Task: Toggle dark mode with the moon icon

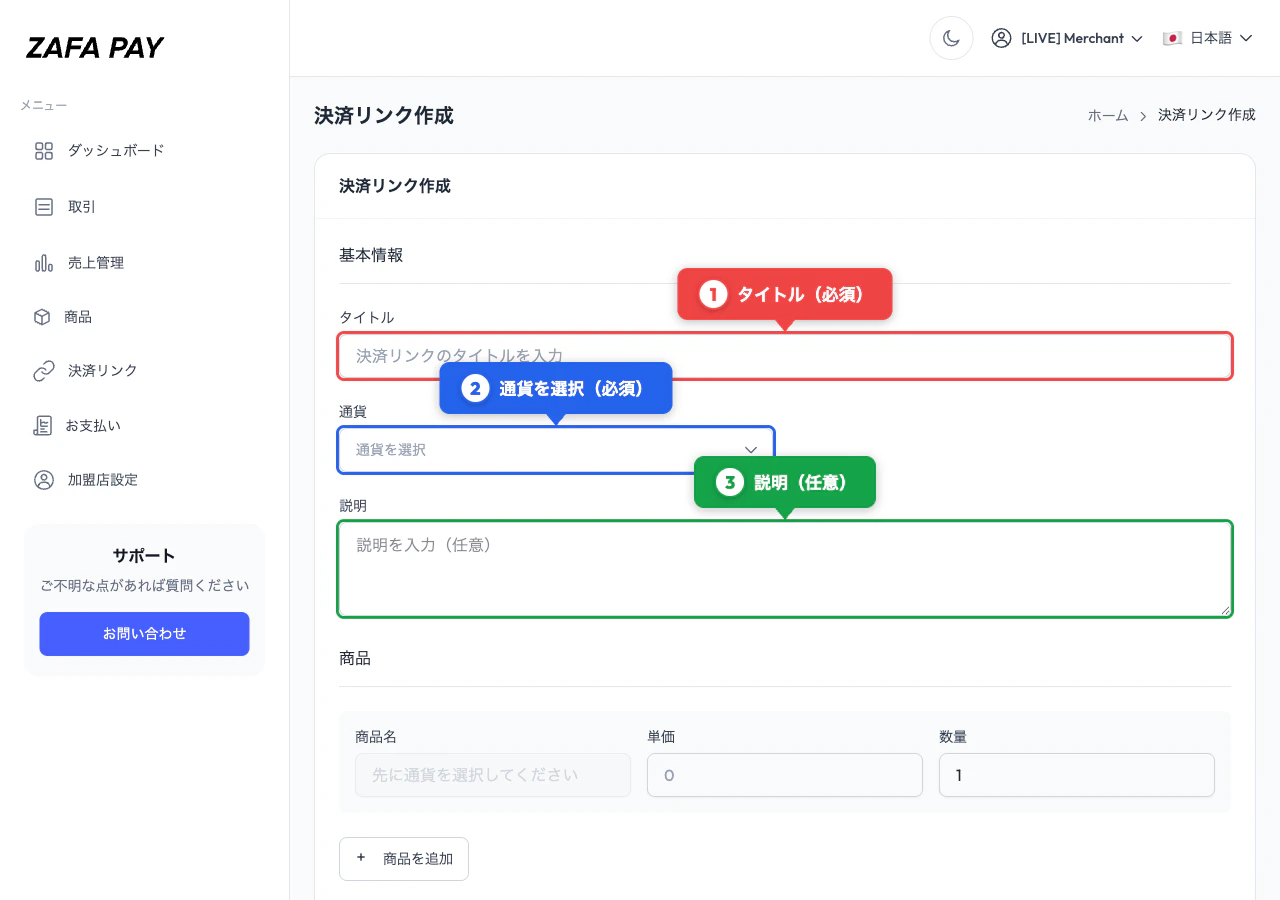Action: pyautogui.click(x=951, y=37)
